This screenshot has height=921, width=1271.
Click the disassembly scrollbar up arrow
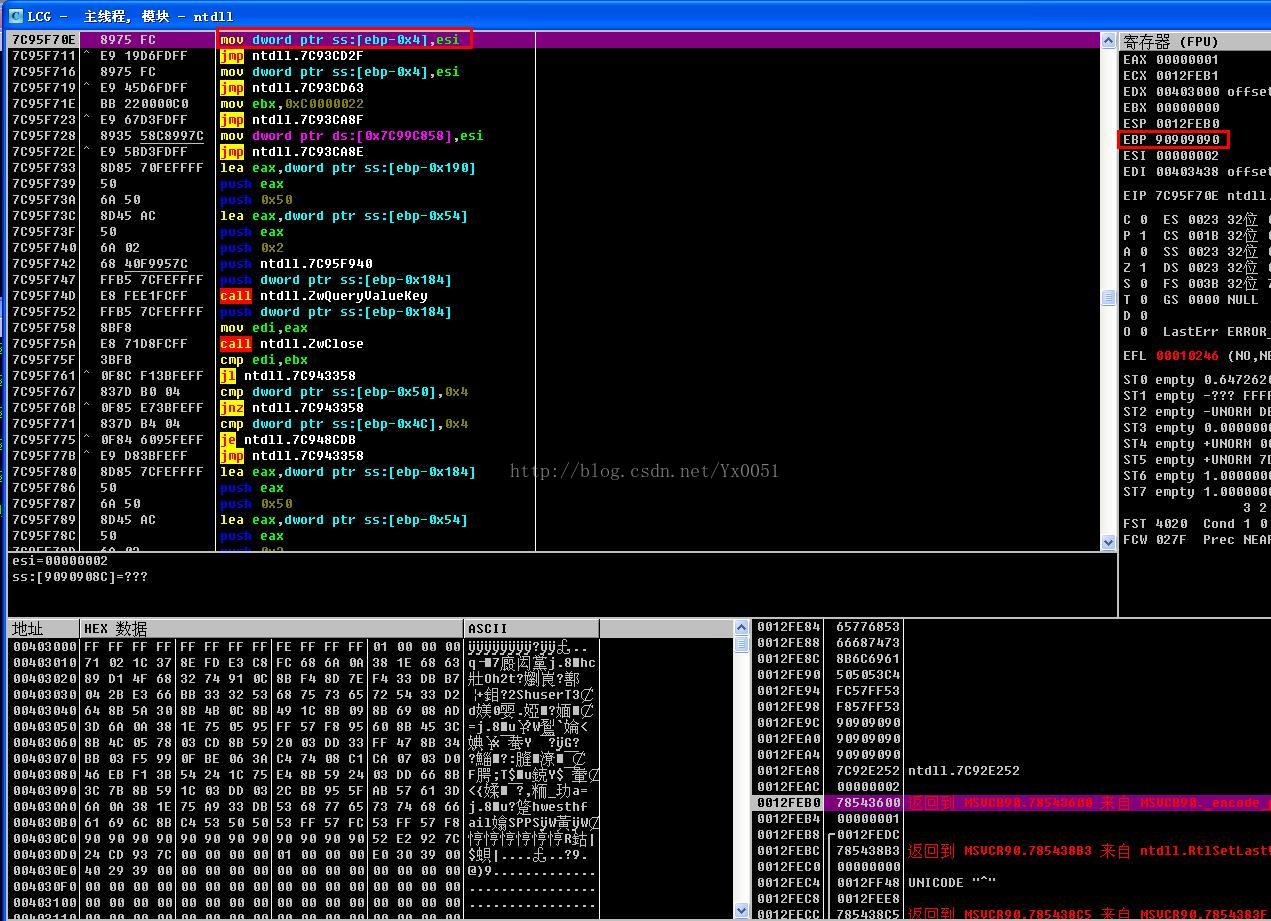pyautogui.click(x=1108, y=40)
